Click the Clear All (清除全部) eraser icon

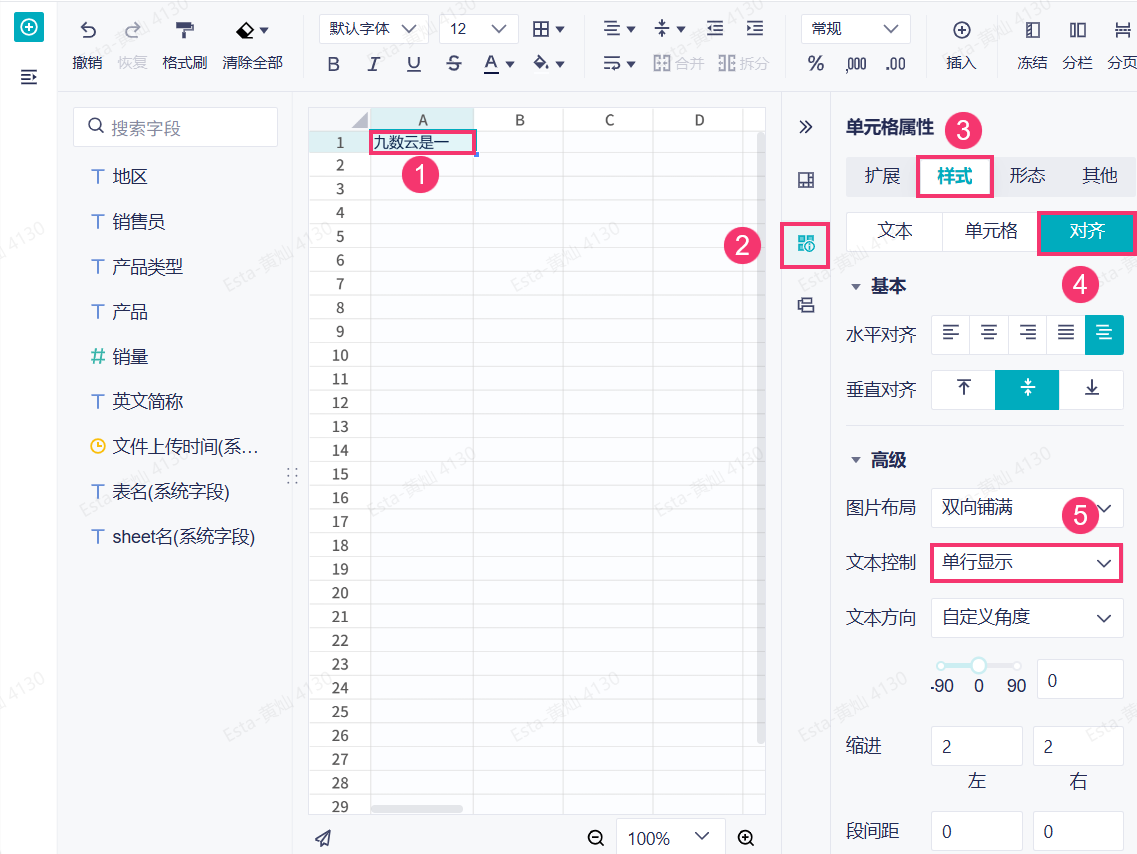pos(245,30)
